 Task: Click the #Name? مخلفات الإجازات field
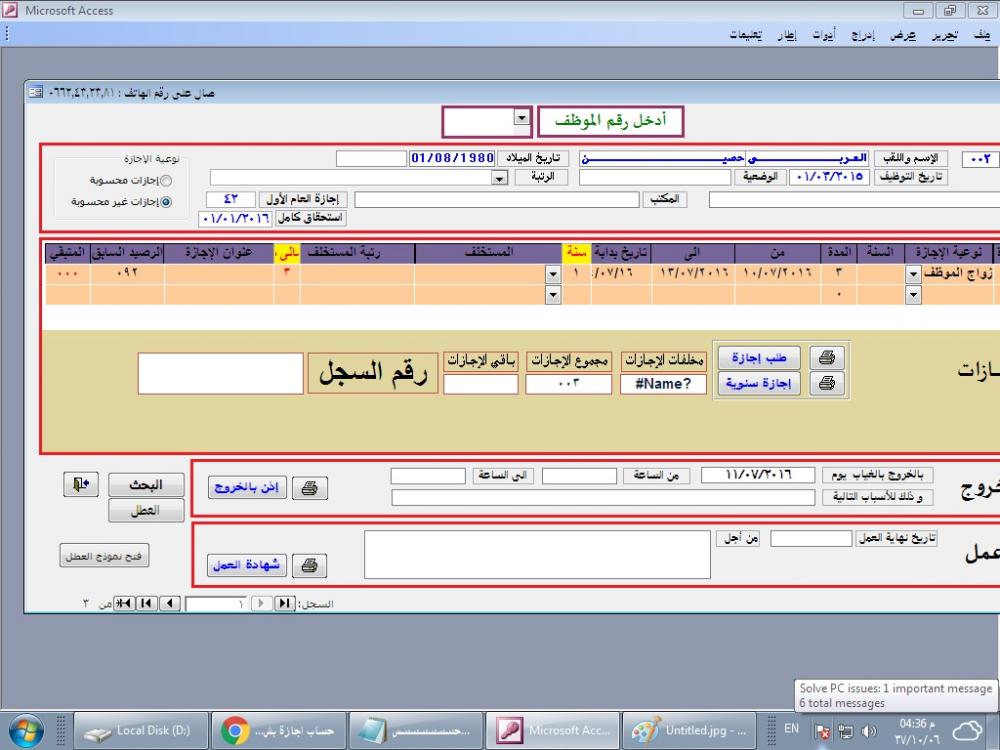click(x=663, y=384)
